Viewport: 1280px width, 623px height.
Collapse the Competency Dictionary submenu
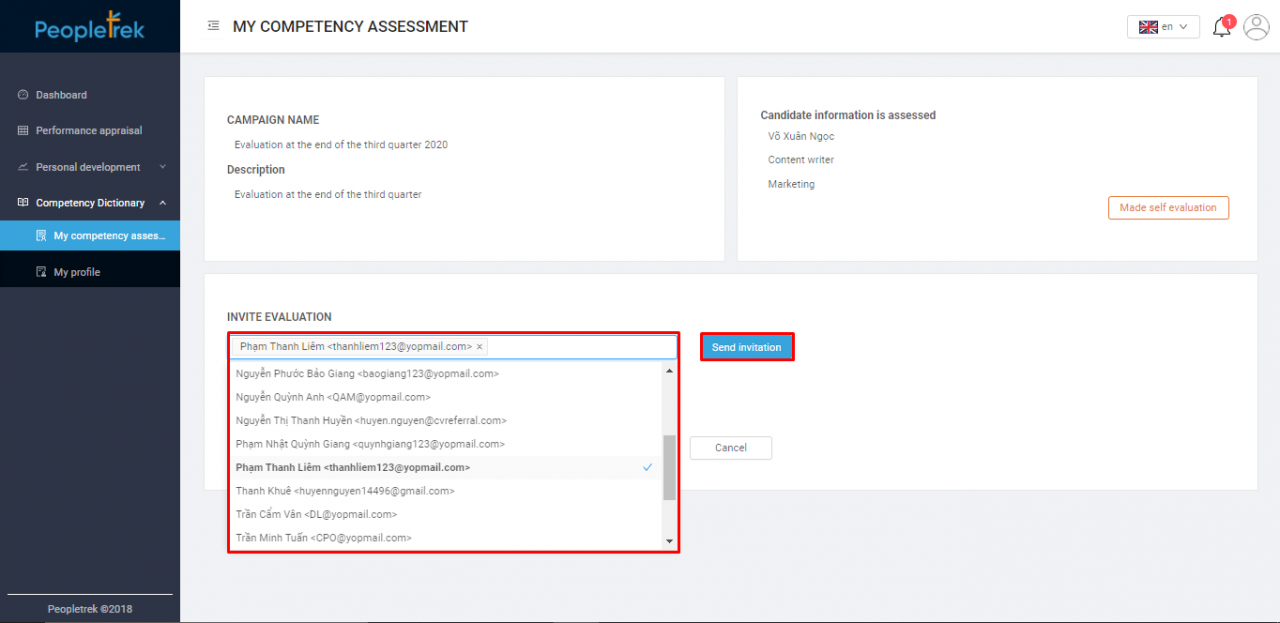[x=162, y=203]
